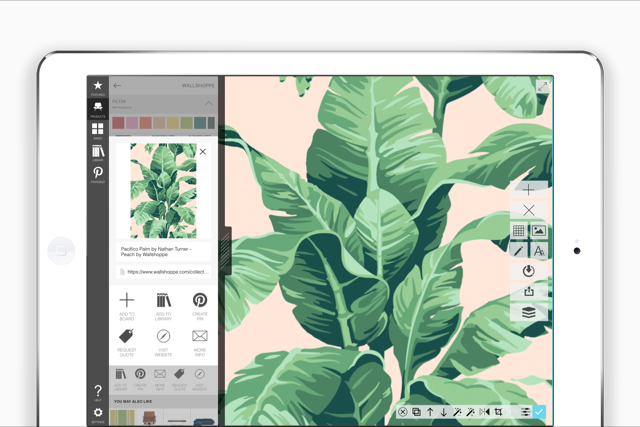Open adjustments sliders icon in bottom toolbar
The height and width of the screenshot is (427, 640).
[x=525, y=412]
